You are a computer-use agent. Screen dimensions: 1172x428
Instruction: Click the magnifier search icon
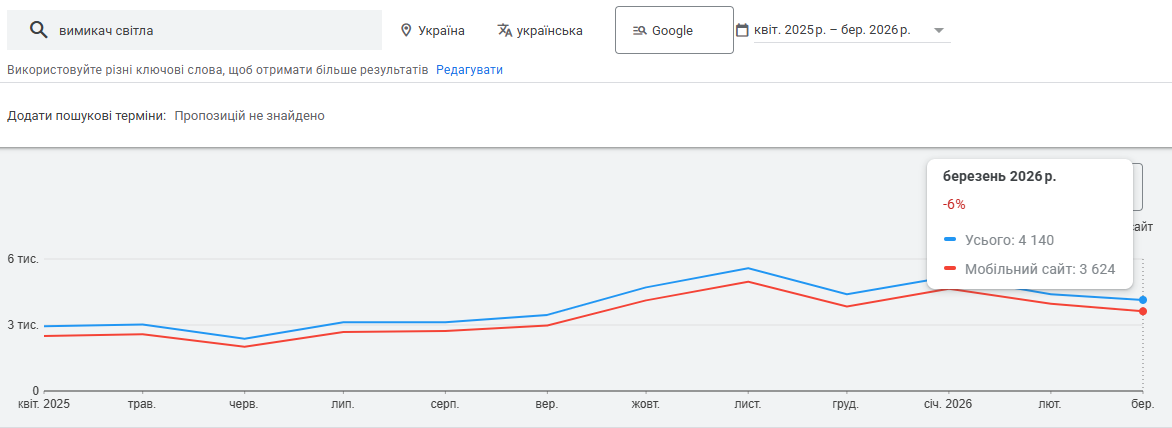(x=39, y=30)
